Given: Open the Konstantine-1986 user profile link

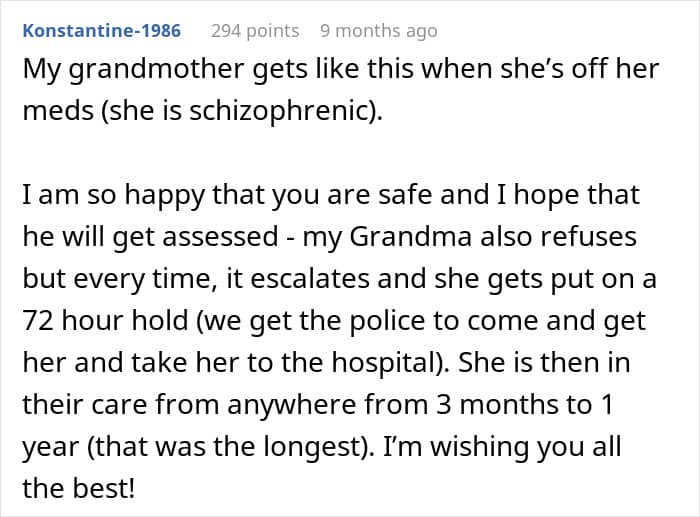Looking at the screenshot, I should [x=102, y=31].
